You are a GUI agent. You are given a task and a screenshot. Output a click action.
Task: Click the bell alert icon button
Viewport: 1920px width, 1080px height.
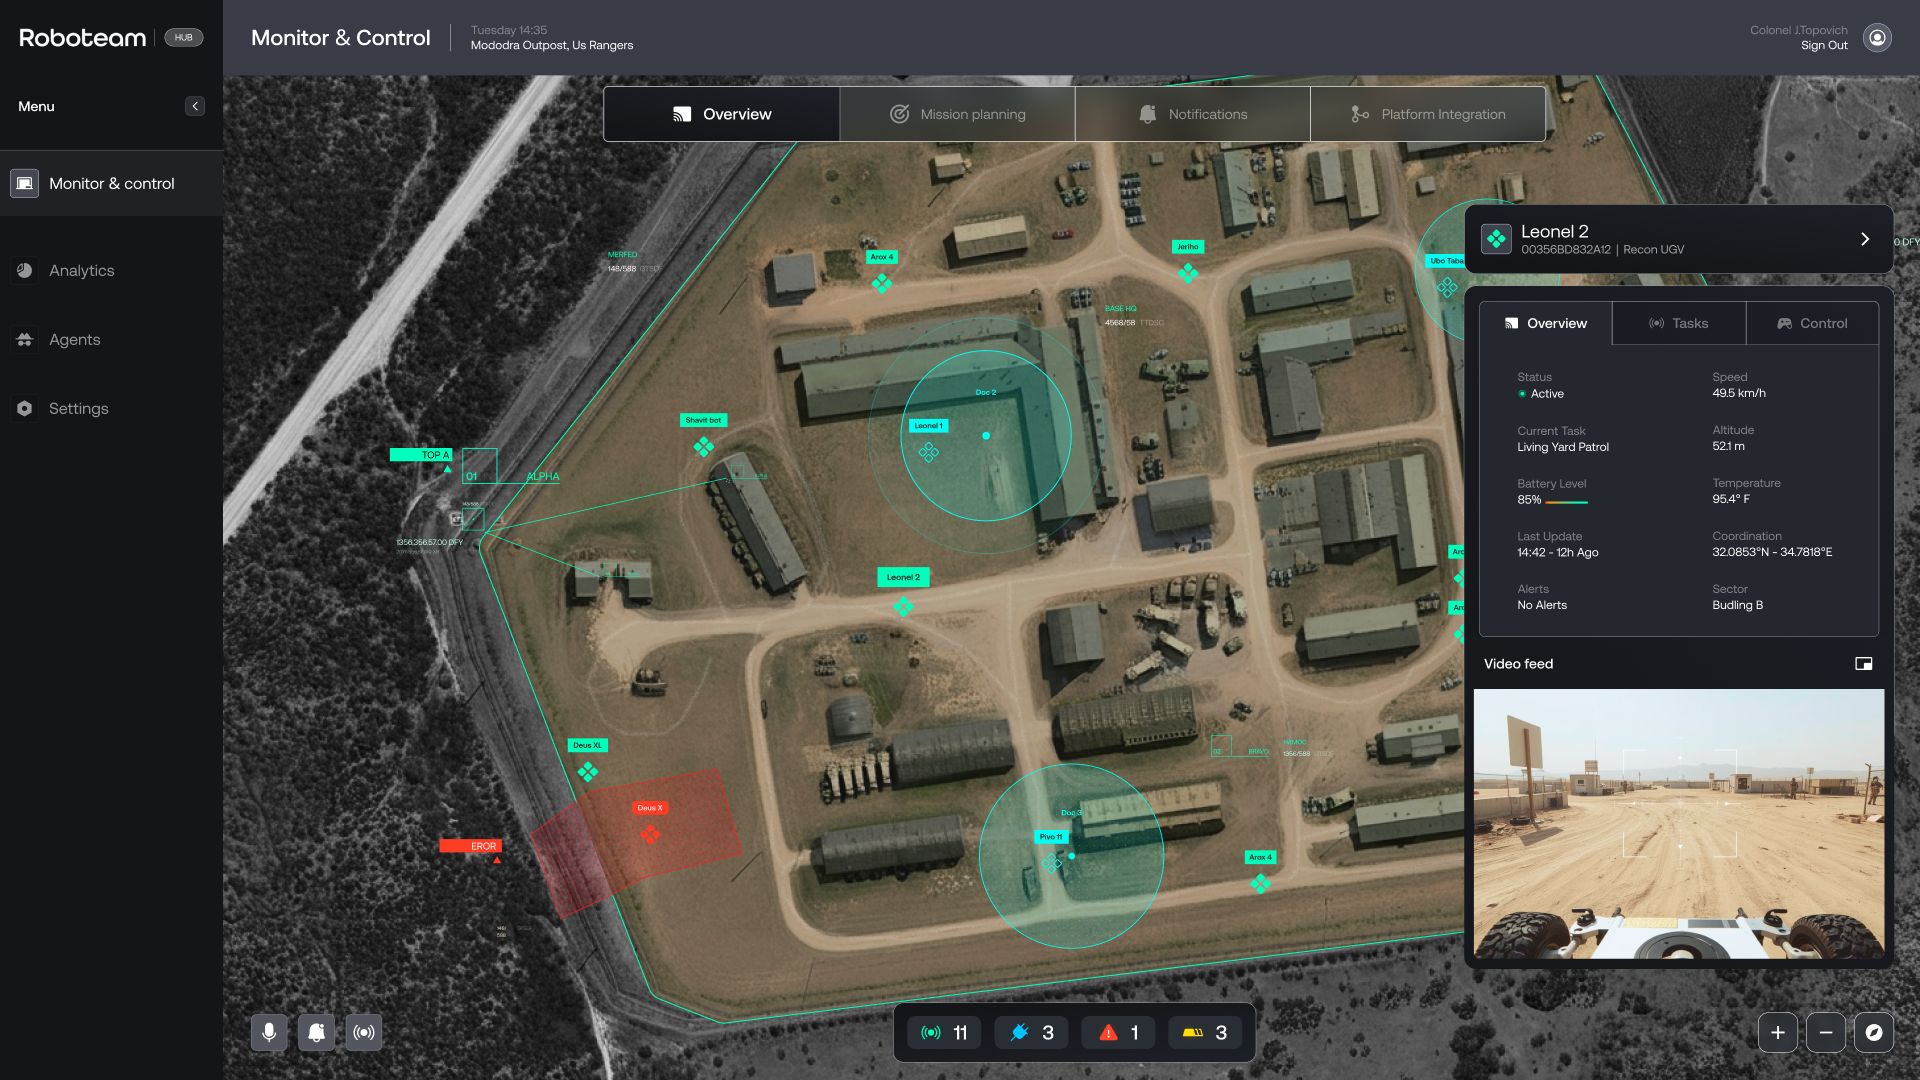click(x=316, y=1032)
